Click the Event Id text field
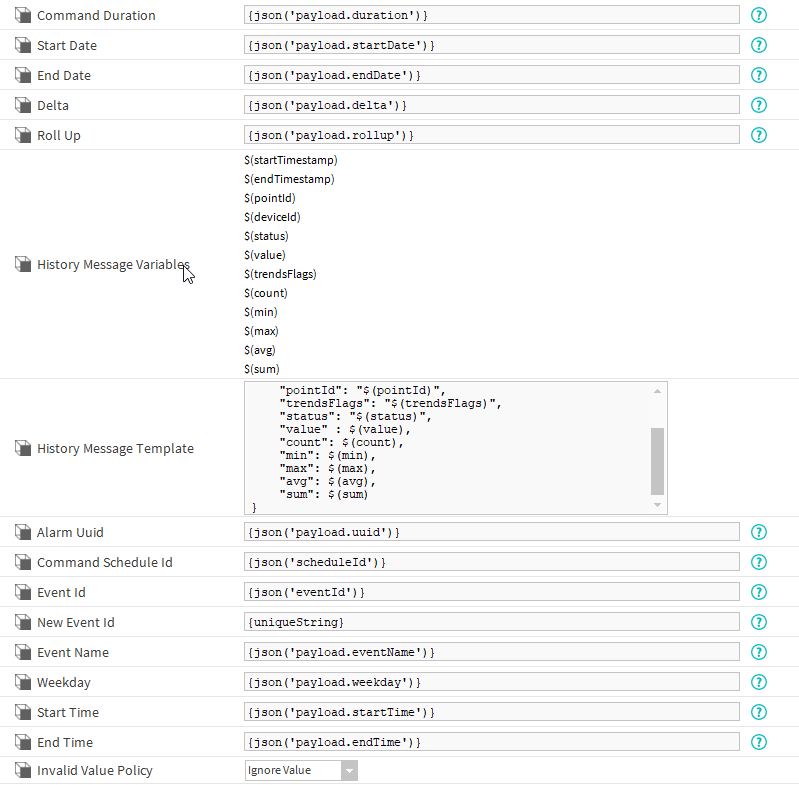 click(491, 592)
